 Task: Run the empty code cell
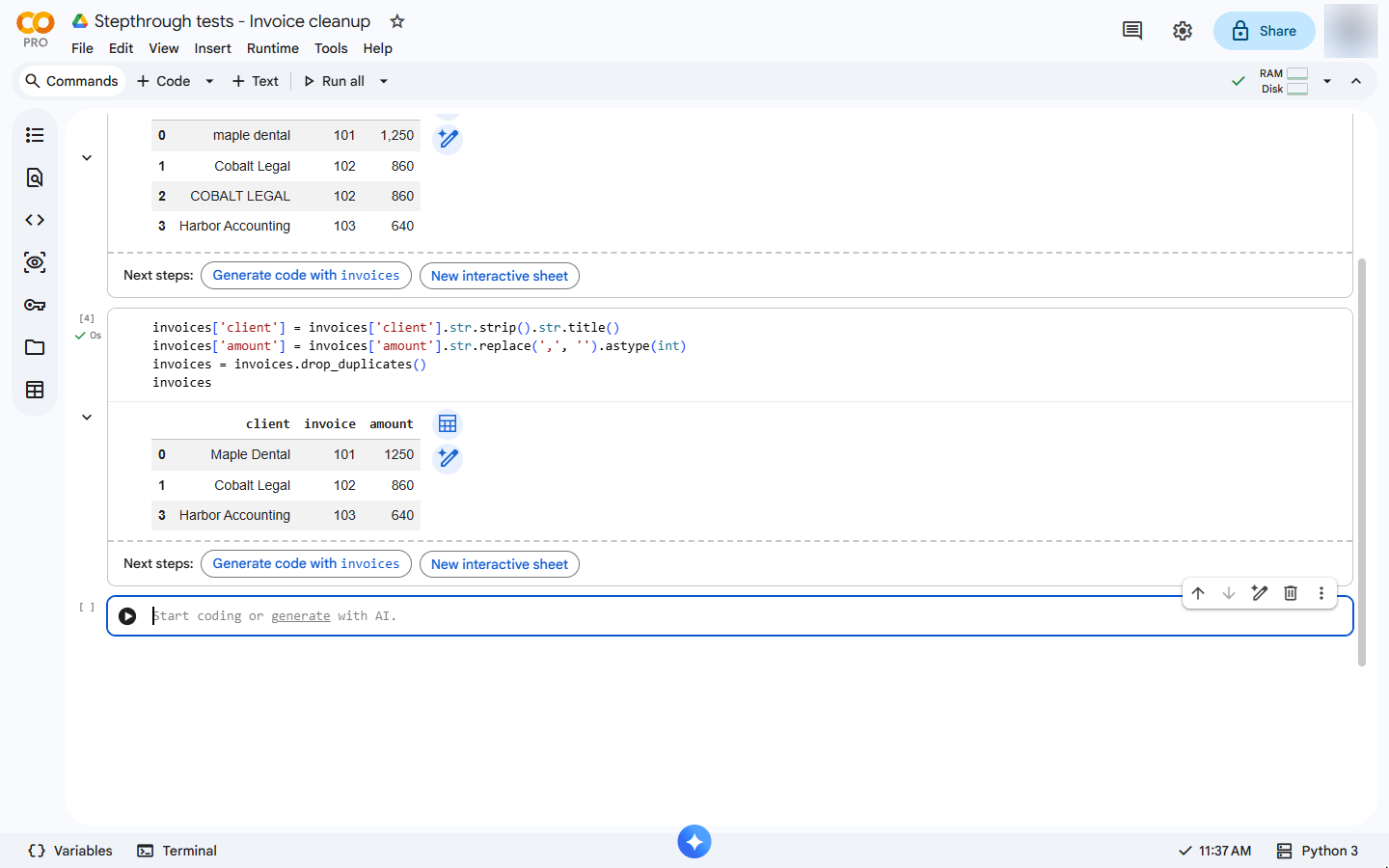(127, 616)
